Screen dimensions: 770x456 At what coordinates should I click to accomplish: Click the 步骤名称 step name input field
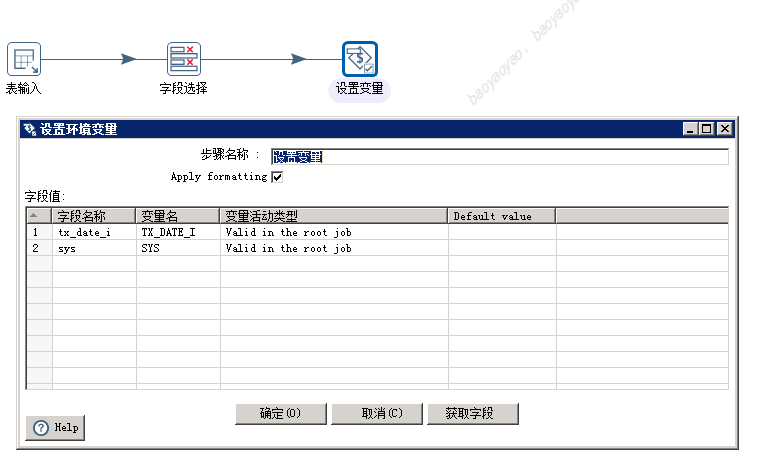499,157
